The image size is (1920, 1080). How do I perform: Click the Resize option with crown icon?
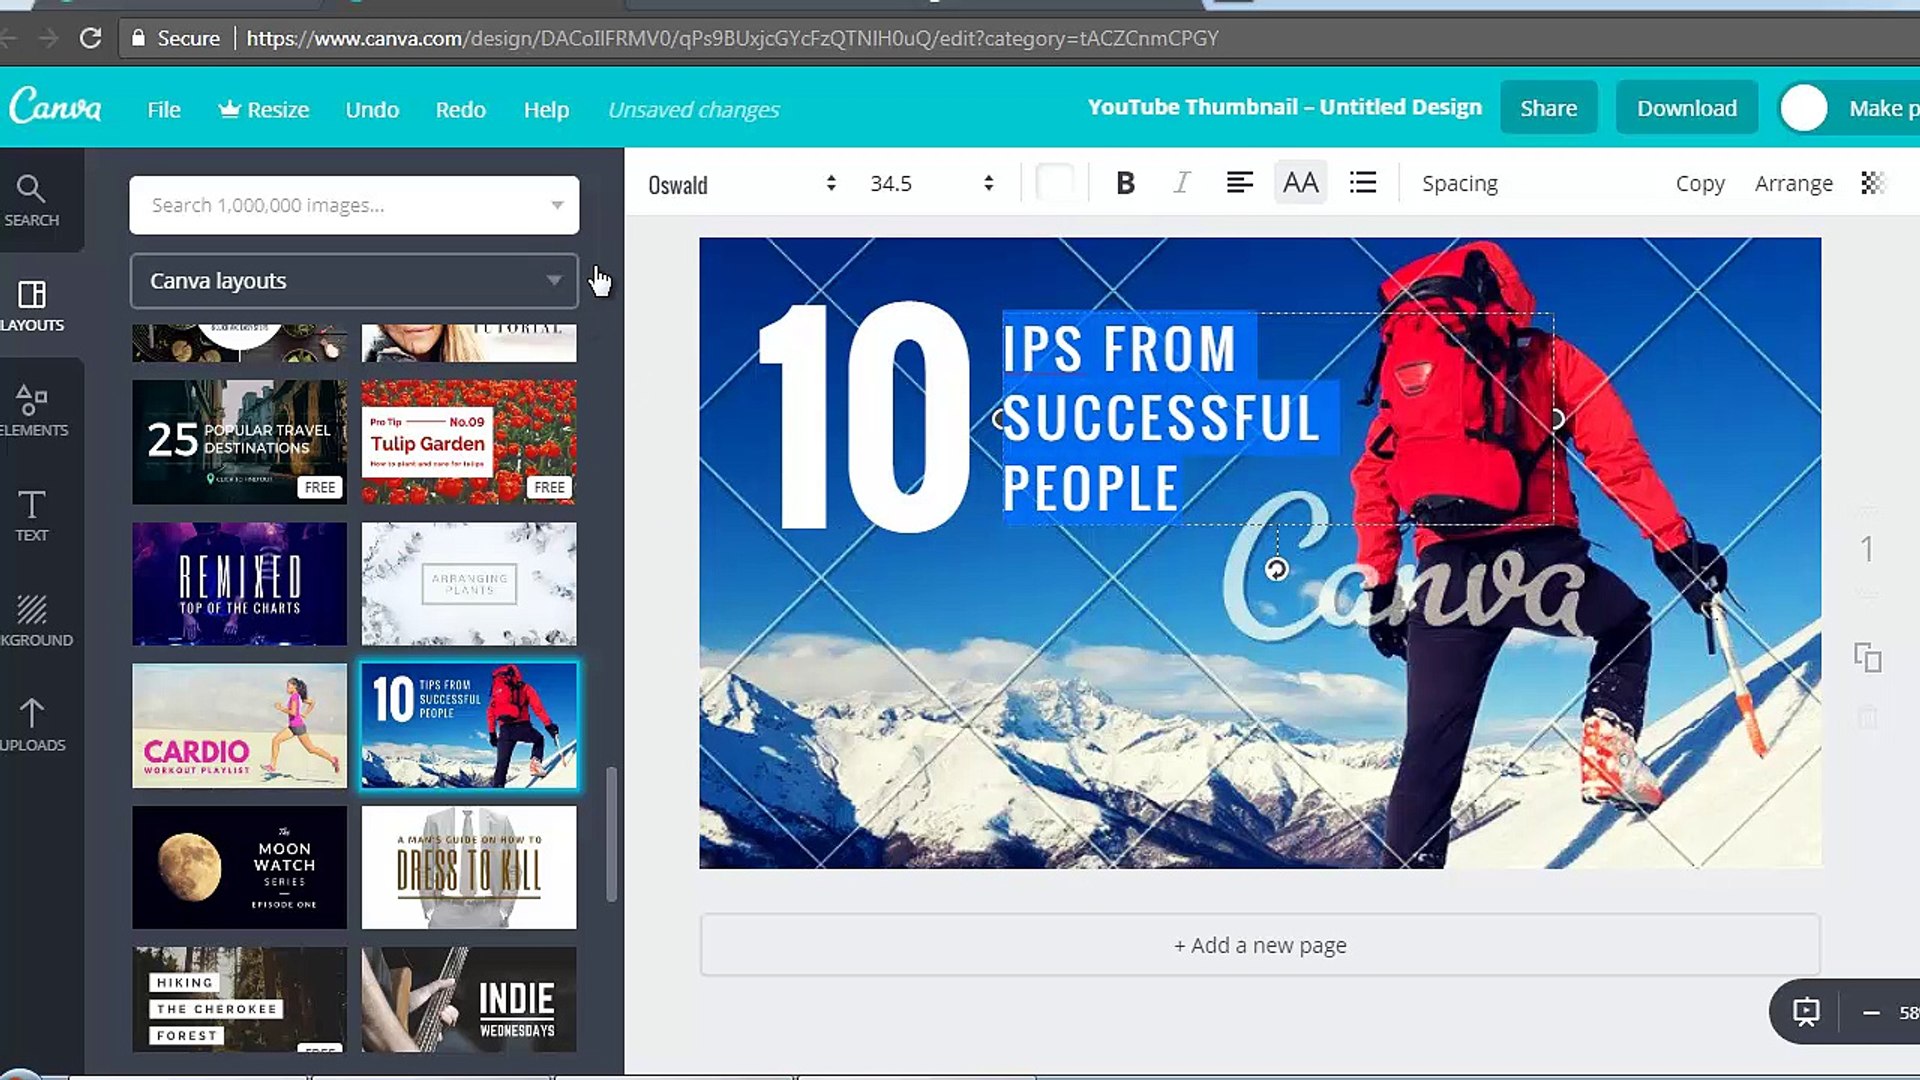263,109
